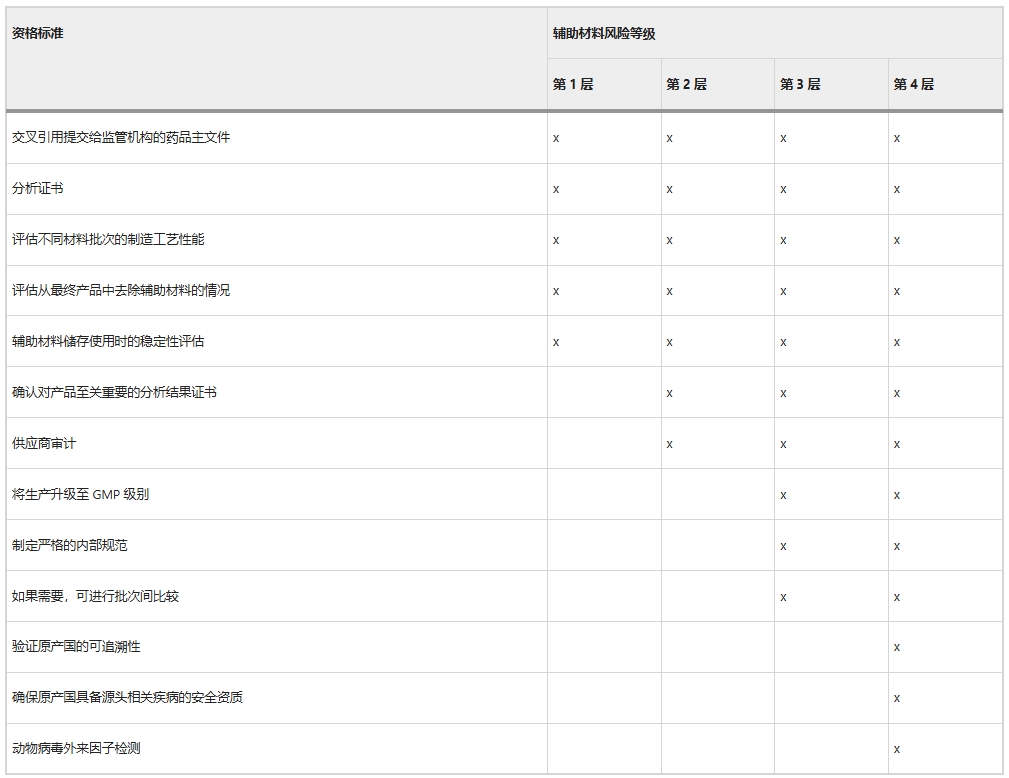Click the 验证原产国的可追溯性 row label

coord(76,646)
